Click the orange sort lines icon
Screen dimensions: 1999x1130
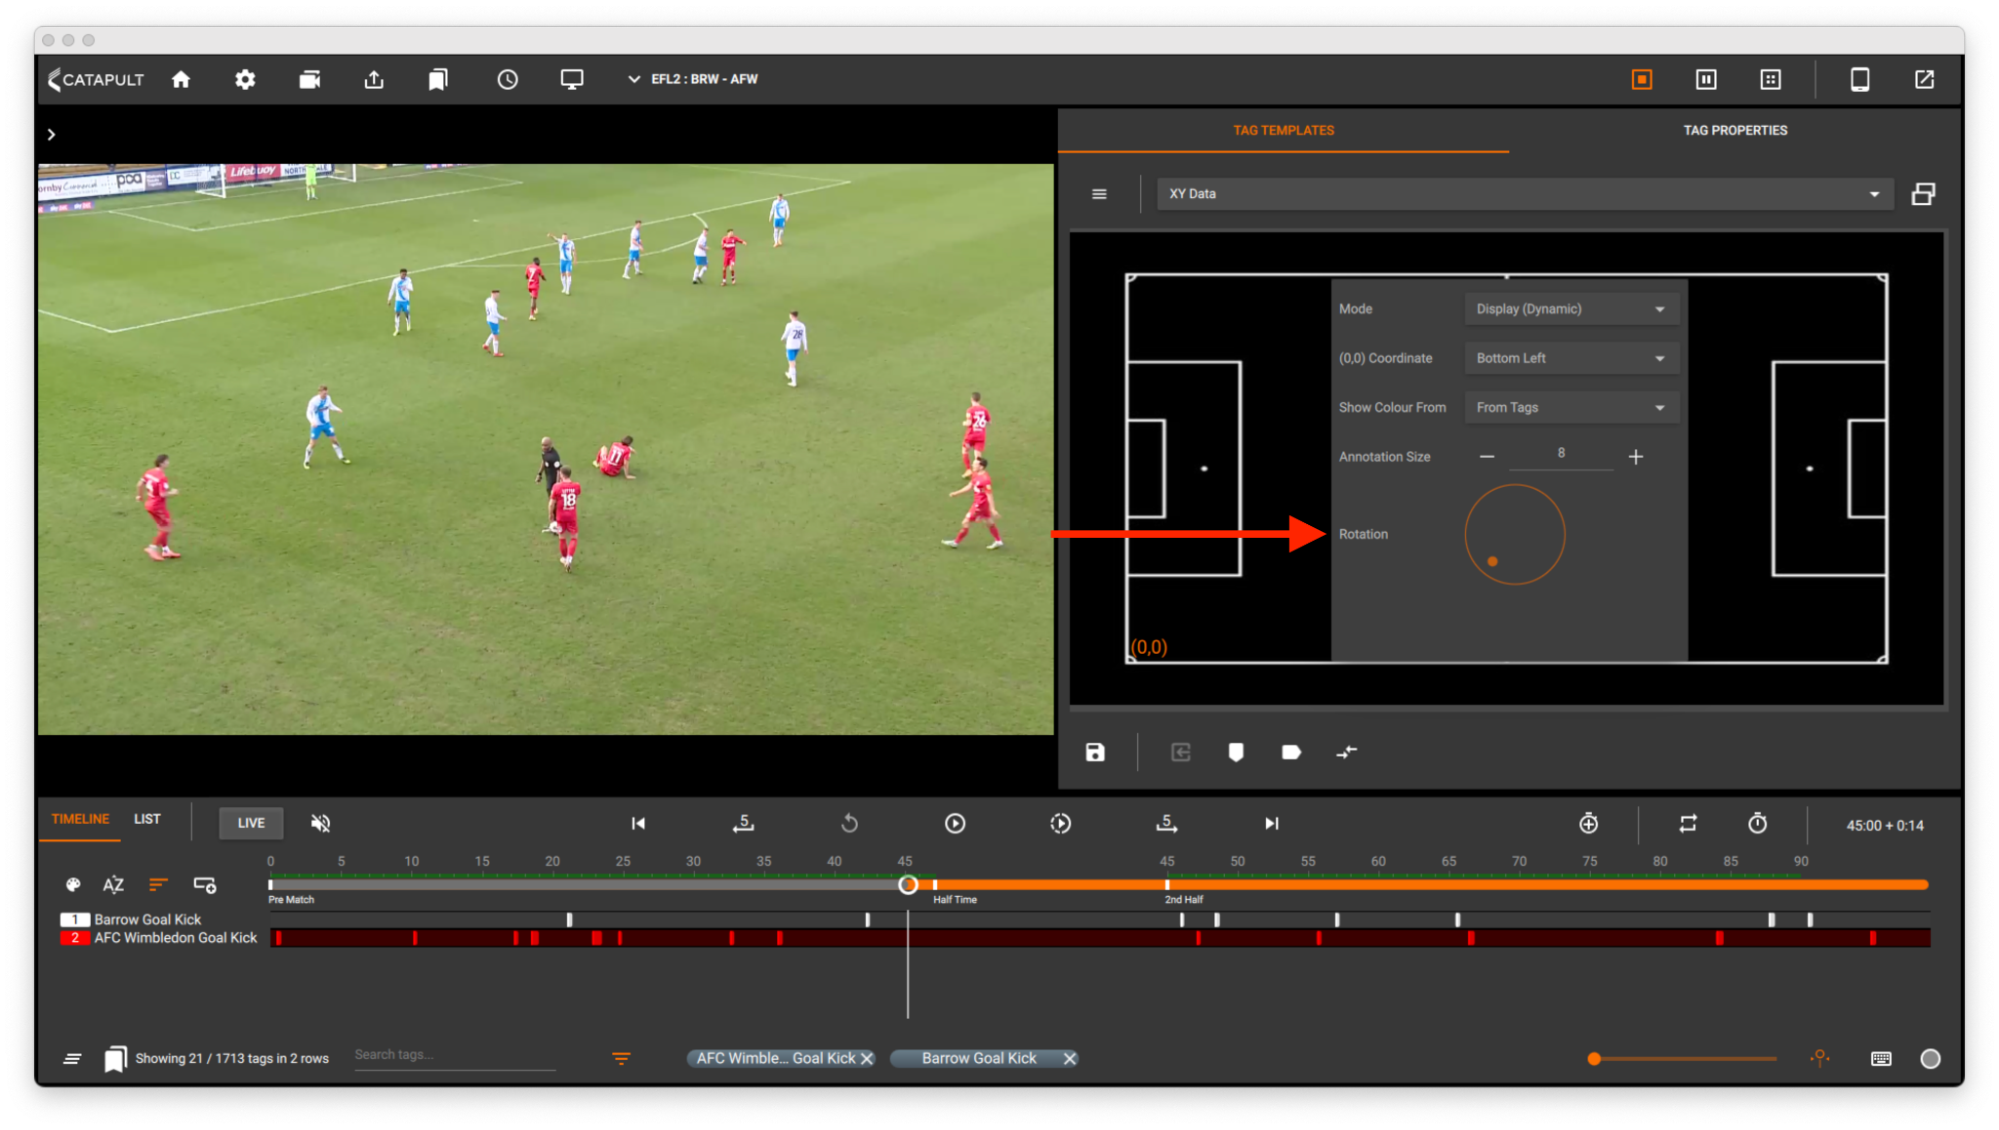(x=158, y=885)
